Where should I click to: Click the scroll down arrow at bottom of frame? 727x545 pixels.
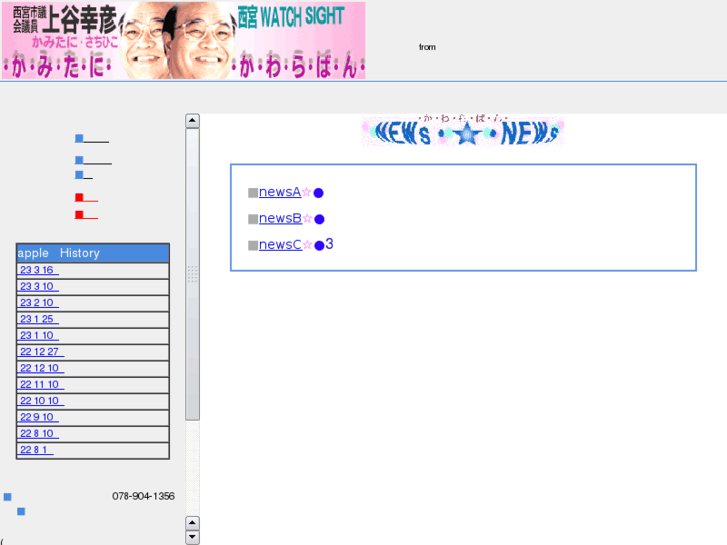pyautogui.click(x=192, y=538)
